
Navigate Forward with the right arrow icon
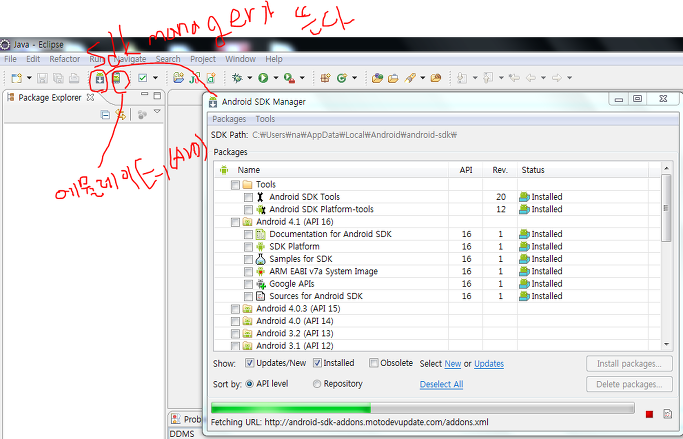click(557, 78)
